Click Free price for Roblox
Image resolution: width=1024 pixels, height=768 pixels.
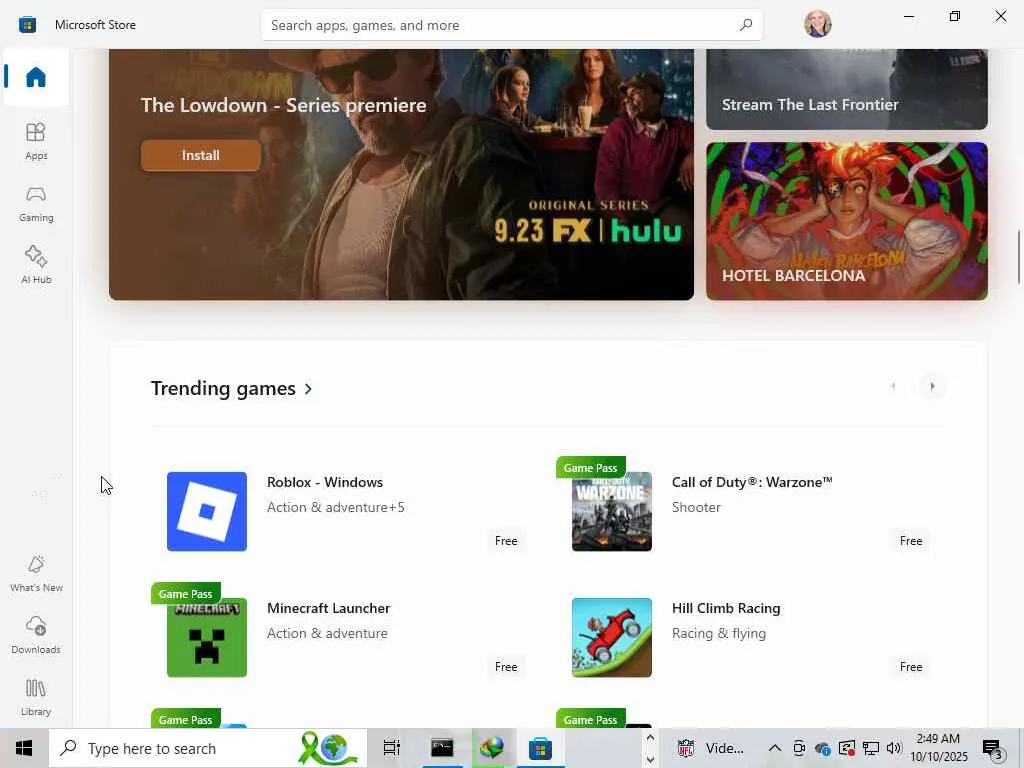pos(505,541)
